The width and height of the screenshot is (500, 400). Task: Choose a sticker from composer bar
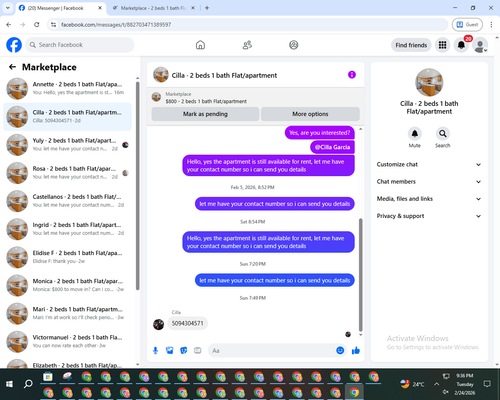[183, 350]
